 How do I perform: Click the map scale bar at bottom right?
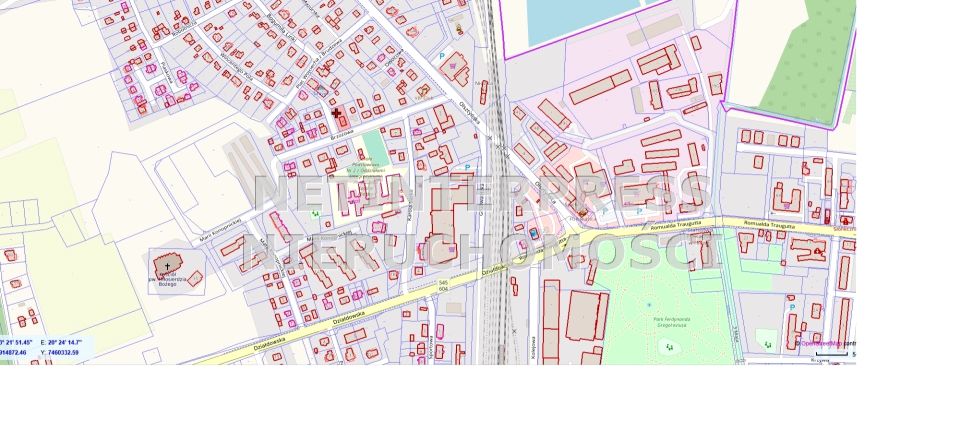[x=831, y=354]
